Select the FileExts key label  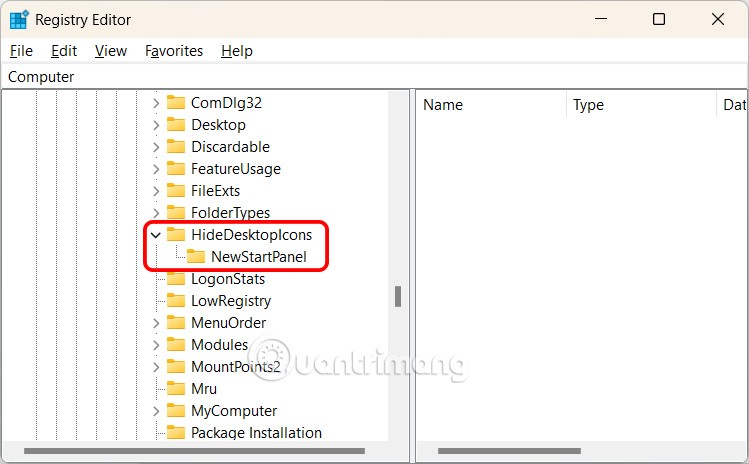(215, 191)
